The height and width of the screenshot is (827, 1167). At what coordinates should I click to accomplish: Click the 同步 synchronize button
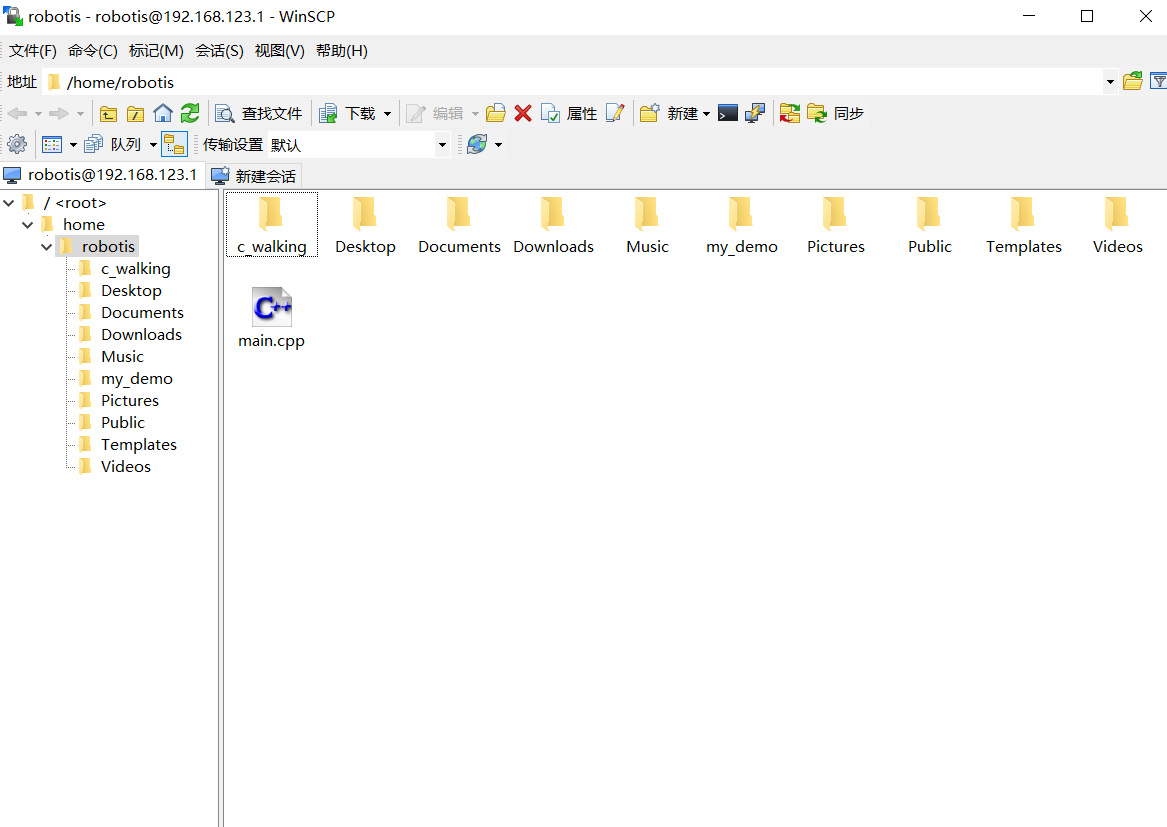[835, 113]
